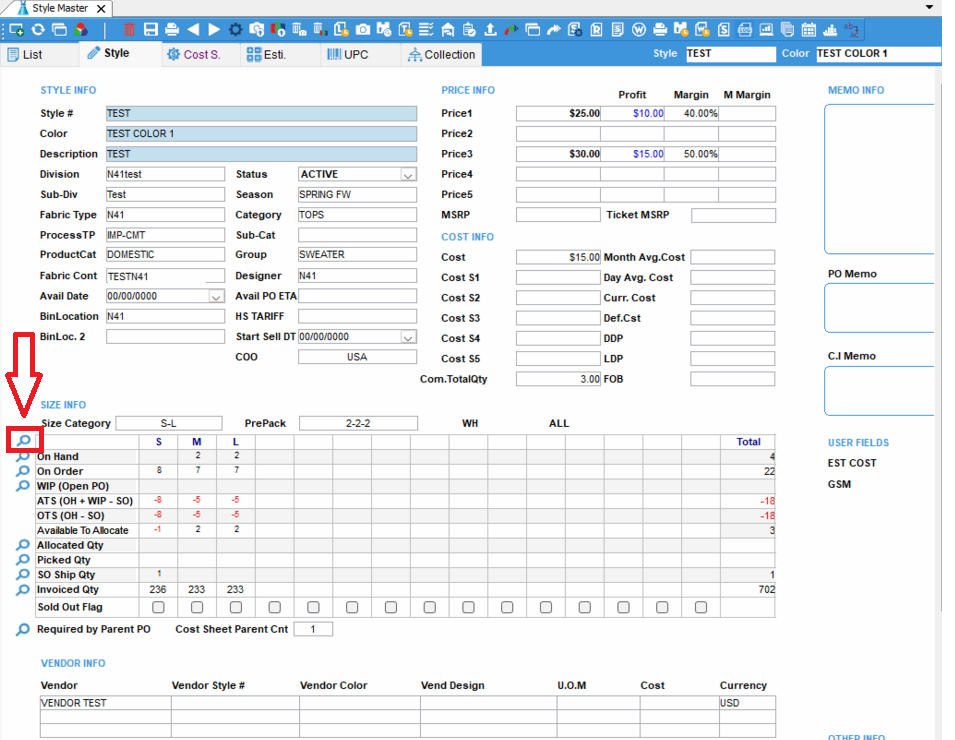
Task: Click the floppy disk save icon
Action: tap(151, 30)
